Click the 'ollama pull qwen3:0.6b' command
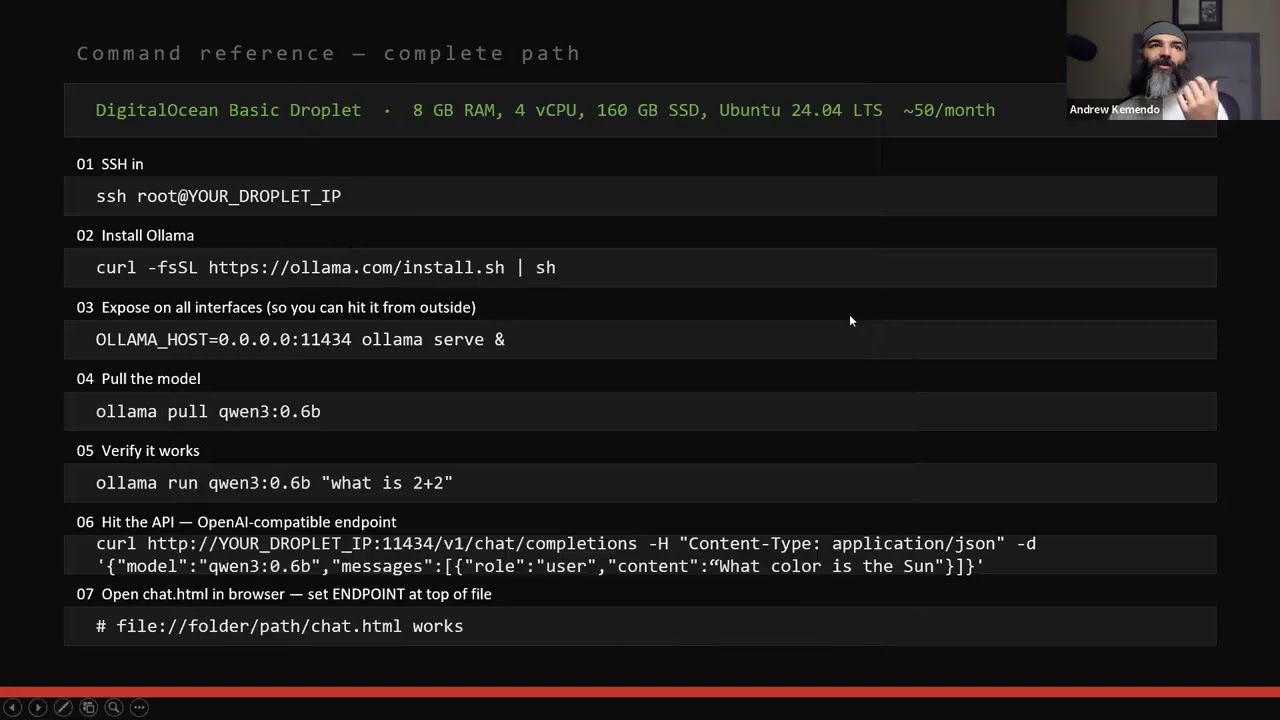 coord(208,411)
